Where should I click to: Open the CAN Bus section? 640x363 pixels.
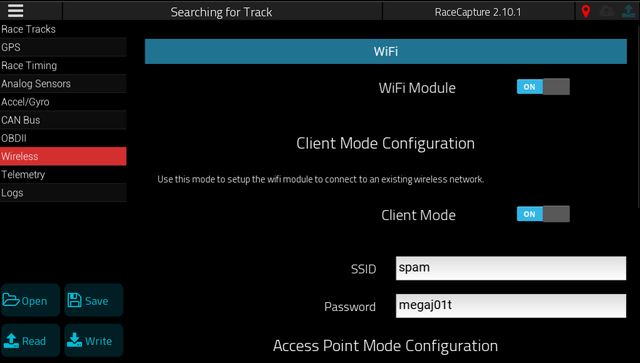pos(63,120)
